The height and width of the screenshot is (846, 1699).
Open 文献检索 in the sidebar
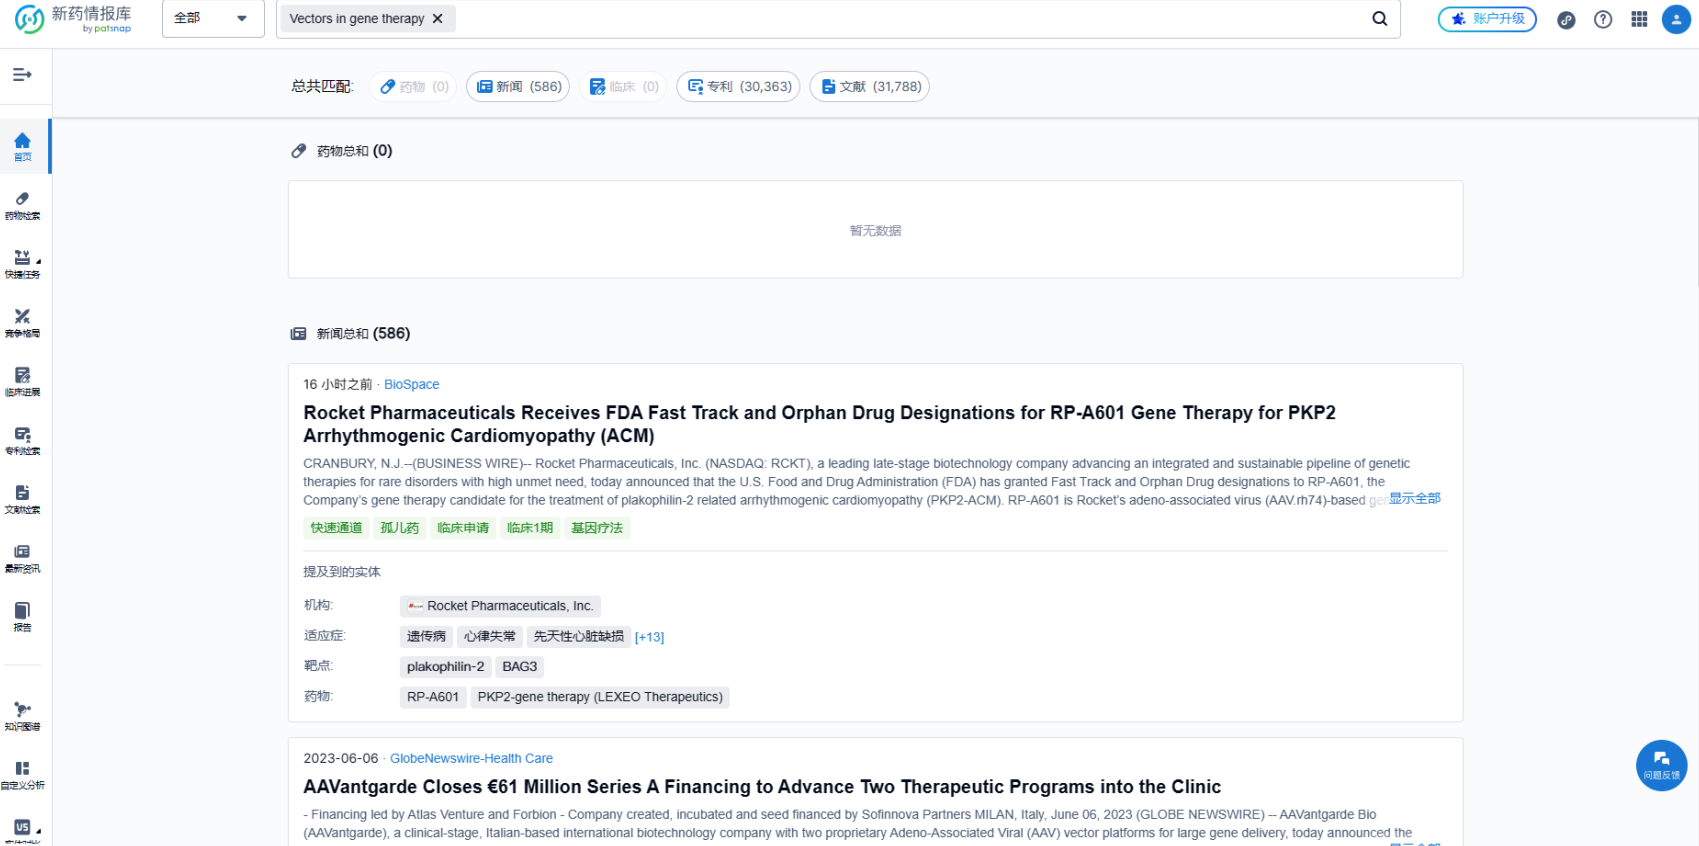[22, 500]
